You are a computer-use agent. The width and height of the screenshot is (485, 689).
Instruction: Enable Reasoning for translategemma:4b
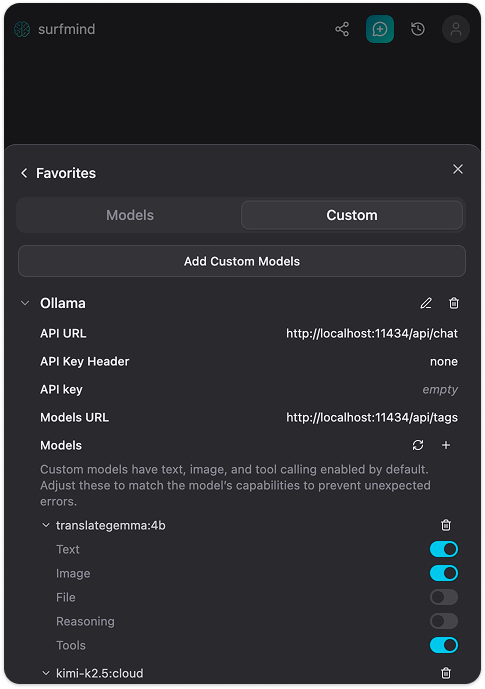click(x=444, y=621)
